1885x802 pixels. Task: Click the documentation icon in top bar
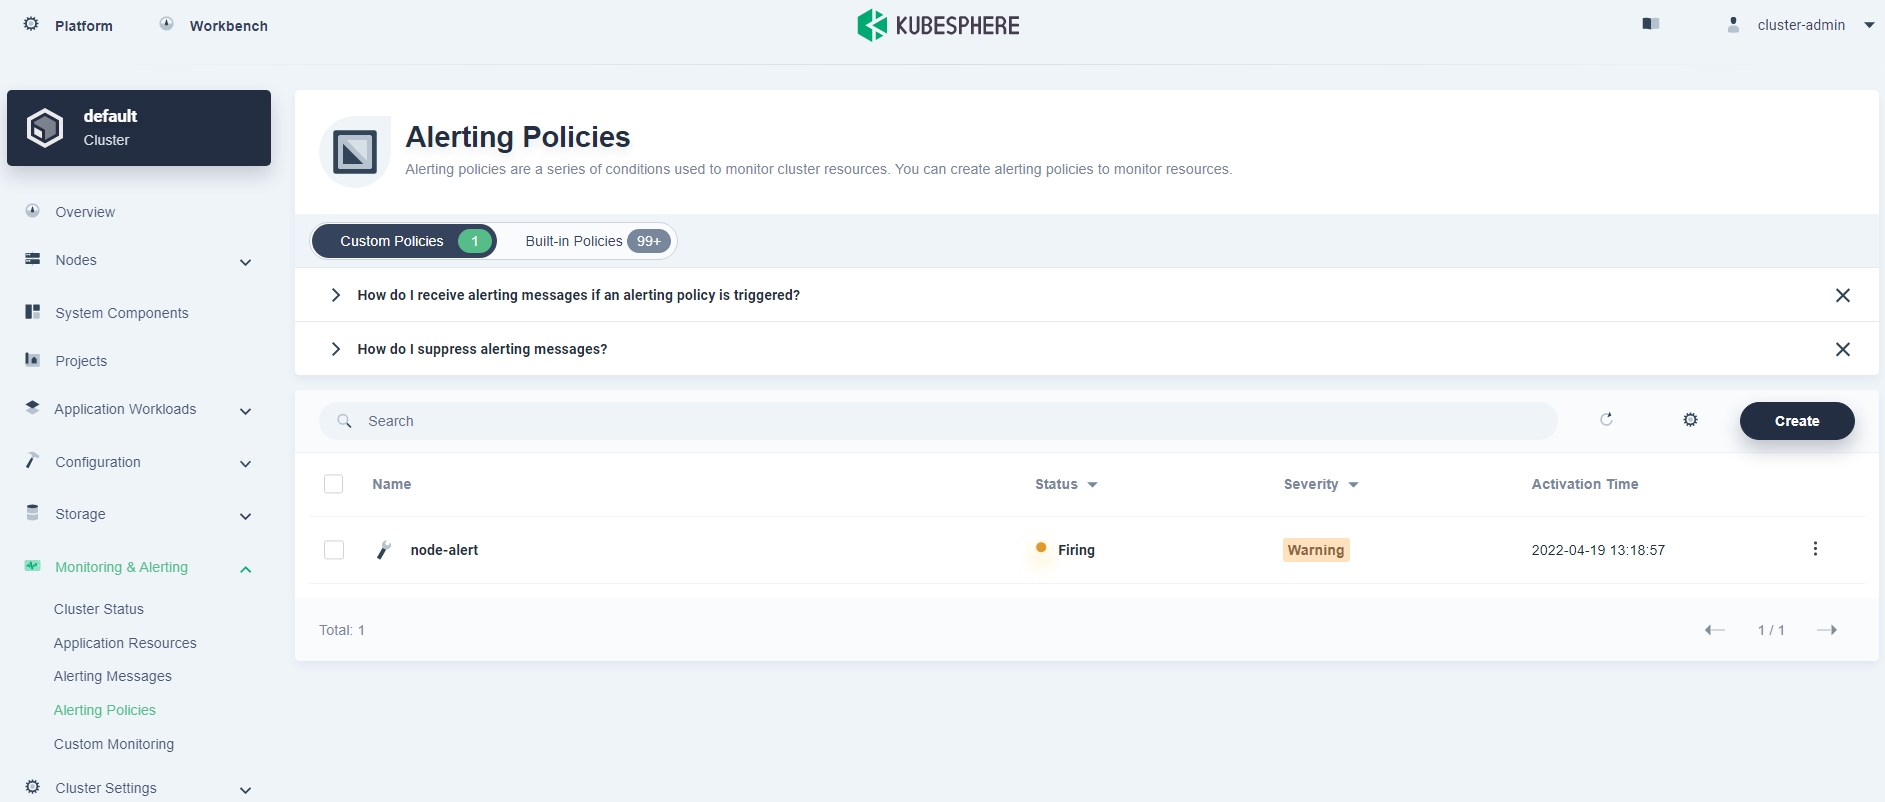coord(1651,24)
